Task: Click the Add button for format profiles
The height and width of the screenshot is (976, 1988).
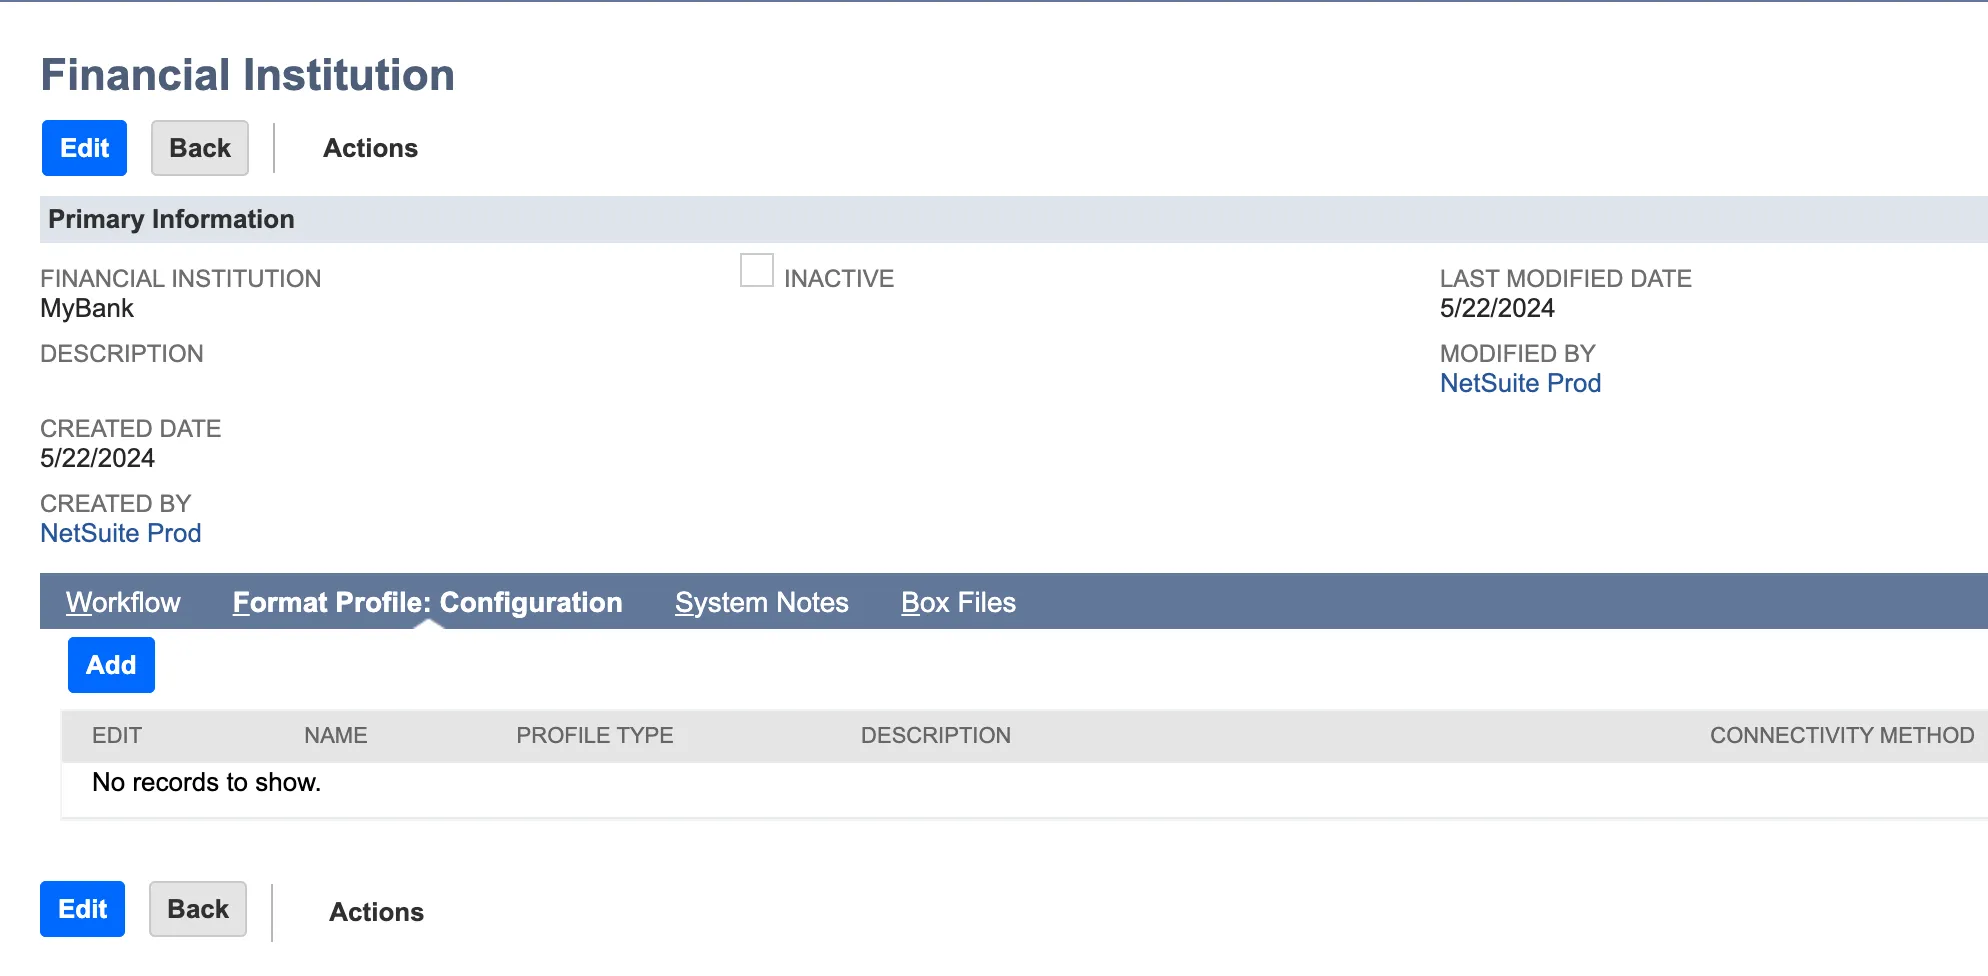Action: click(x=111, y=665)
